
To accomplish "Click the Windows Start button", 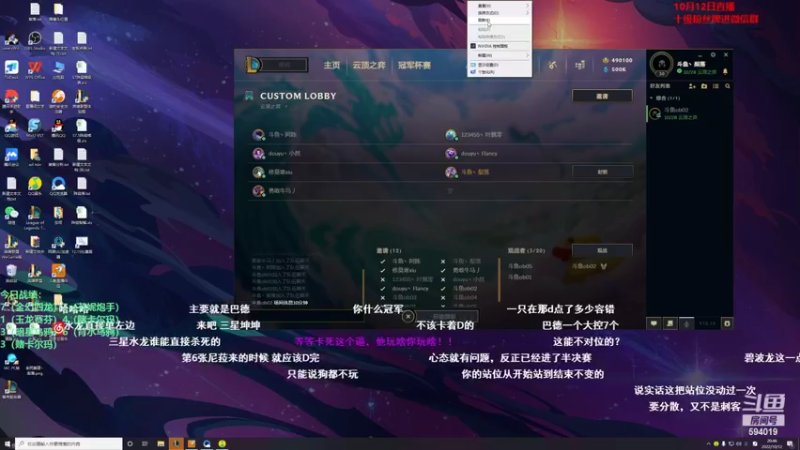I will (x=7, y=444).
